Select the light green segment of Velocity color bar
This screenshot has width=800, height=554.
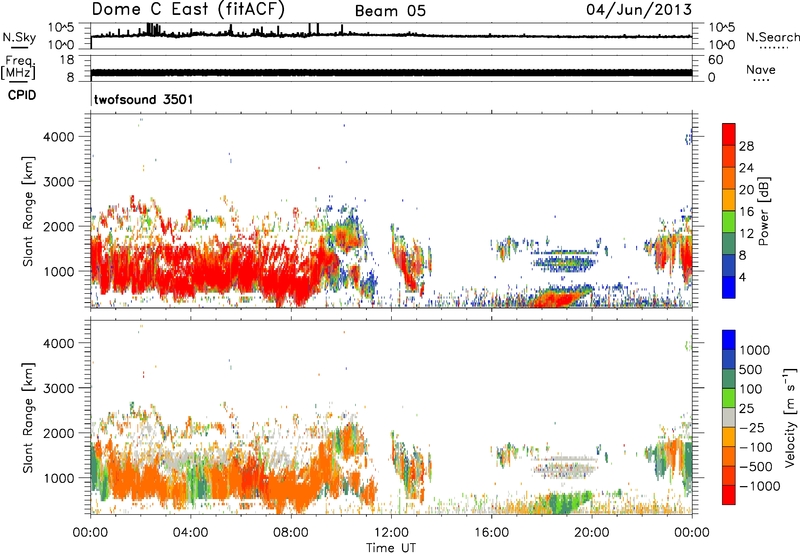729,398
